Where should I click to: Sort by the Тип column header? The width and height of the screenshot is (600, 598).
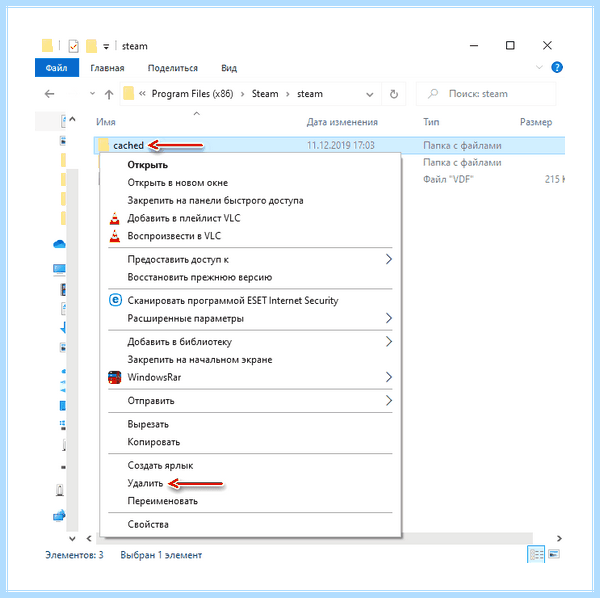click(431, 122)
